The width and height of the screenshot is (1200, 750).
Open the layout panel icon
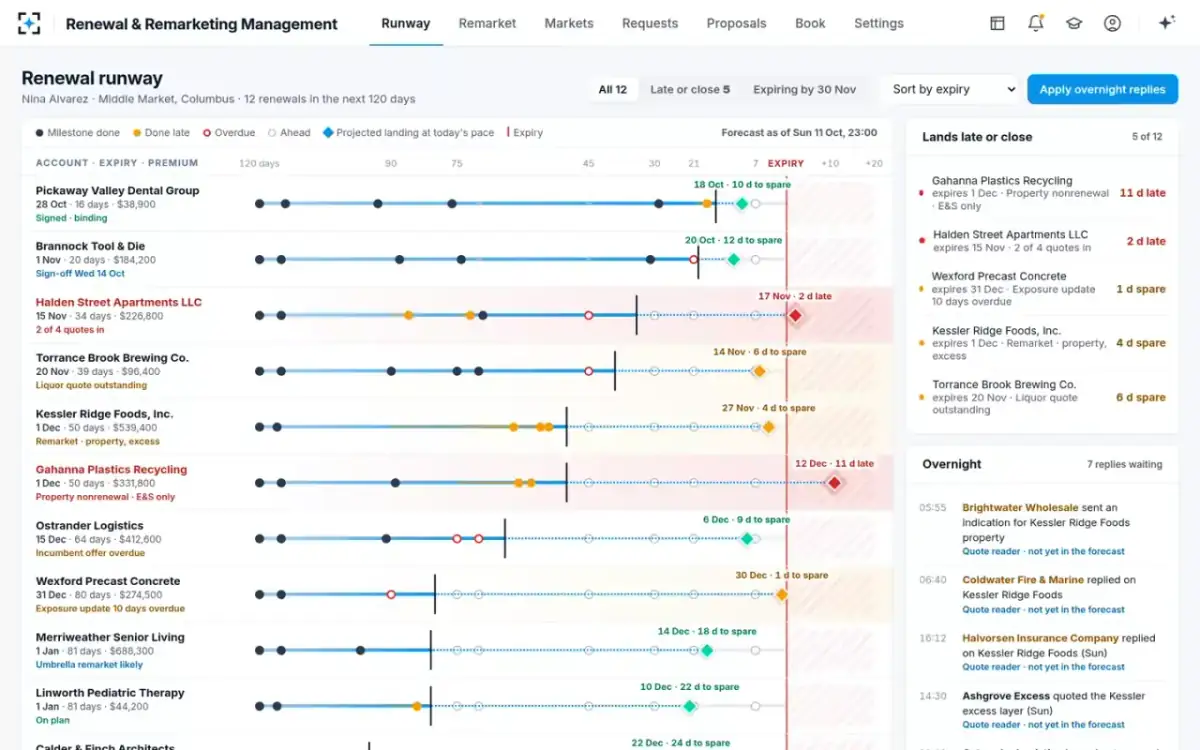(997, 23)
